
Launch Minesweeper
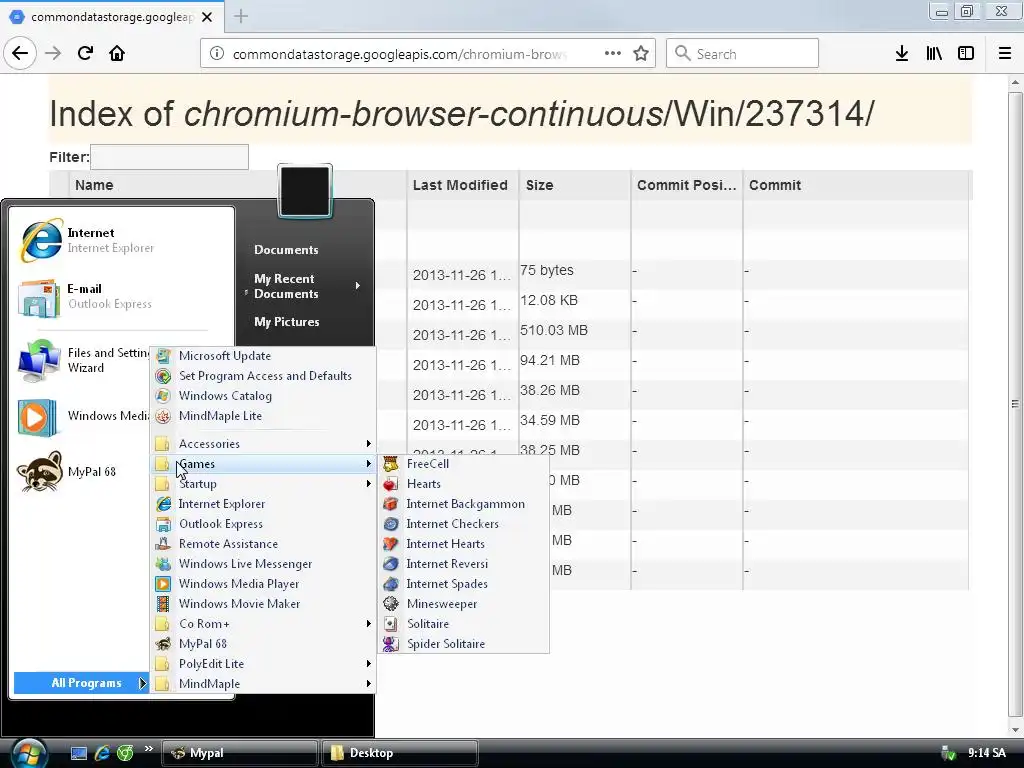pyautogui.click(x=464, y=604)
